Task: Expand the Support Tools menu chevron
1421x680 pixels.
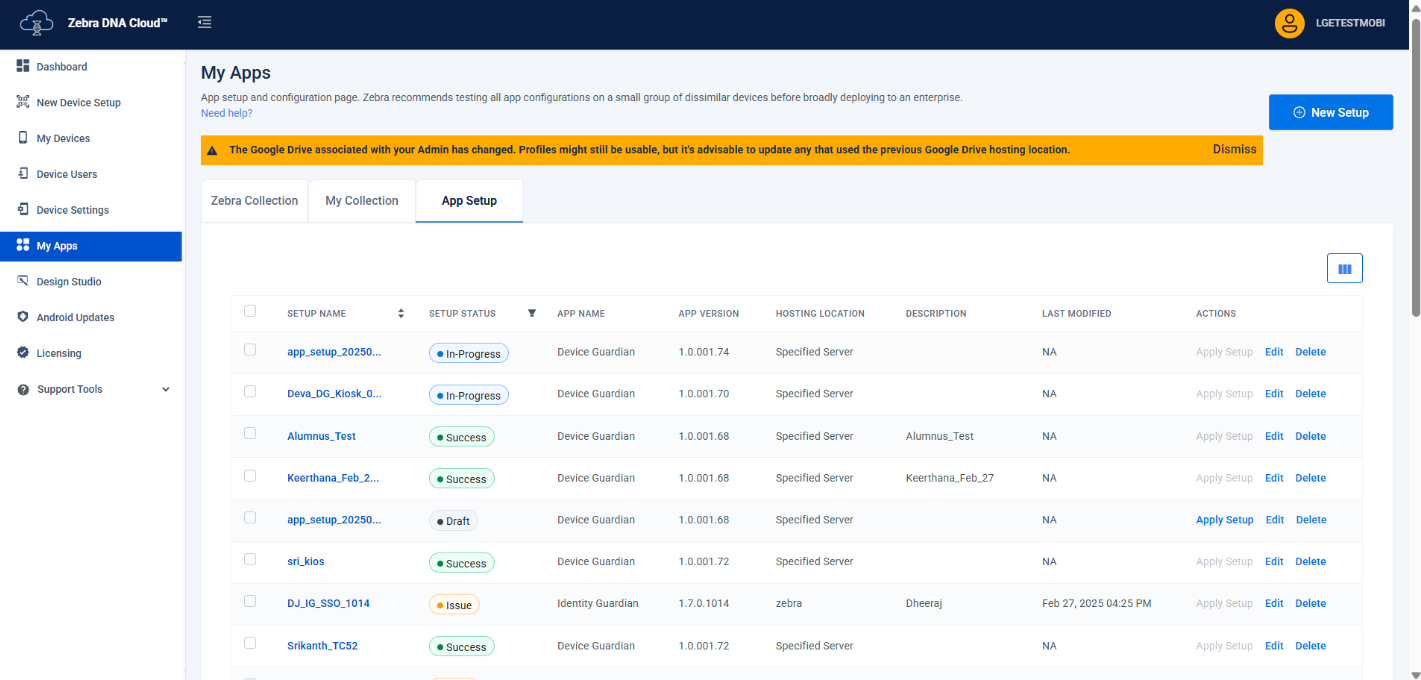Action: (166, 389)
